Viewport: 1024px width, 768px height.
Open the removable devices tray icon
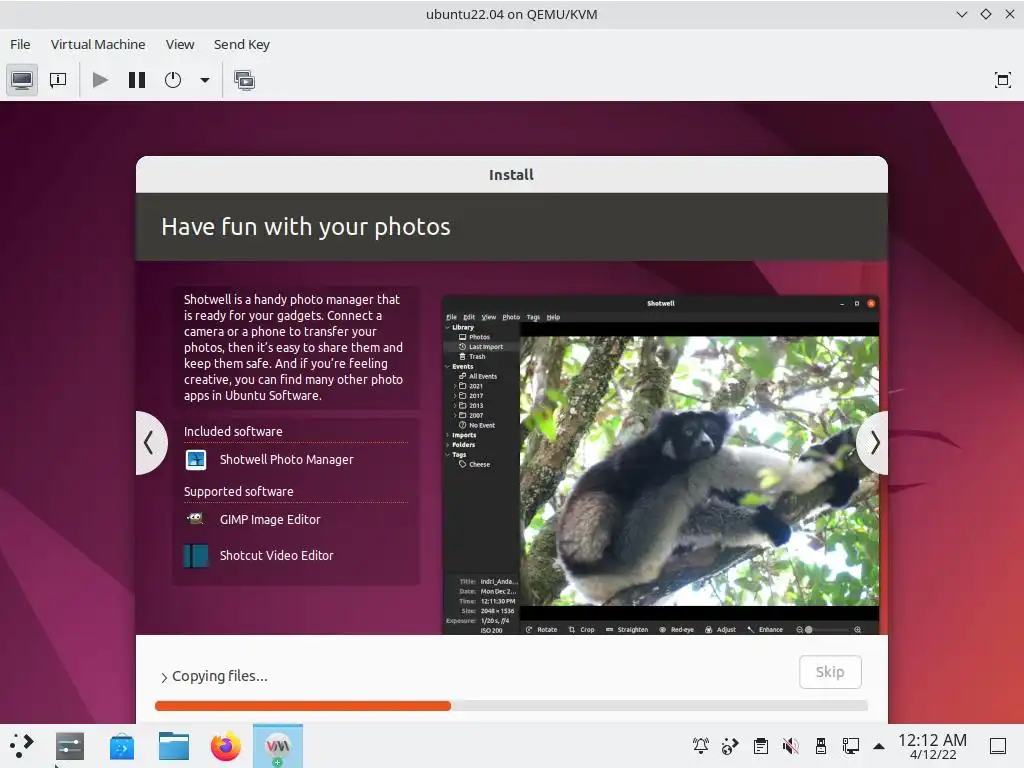point(821,745)
